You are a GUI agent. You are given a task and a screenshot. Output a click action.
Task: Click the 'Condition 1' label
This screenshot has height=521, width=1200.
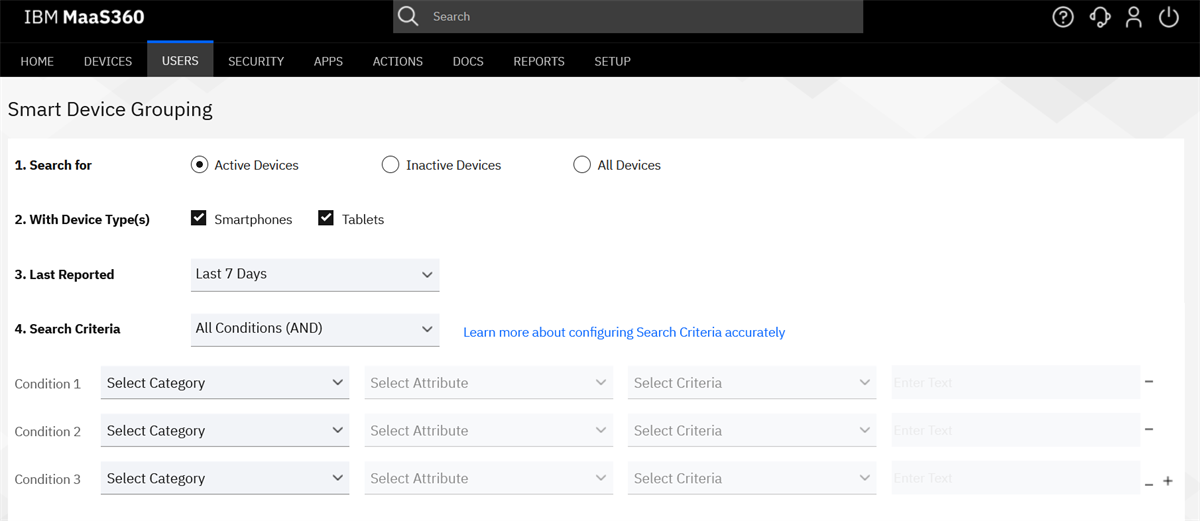[48, 384]
